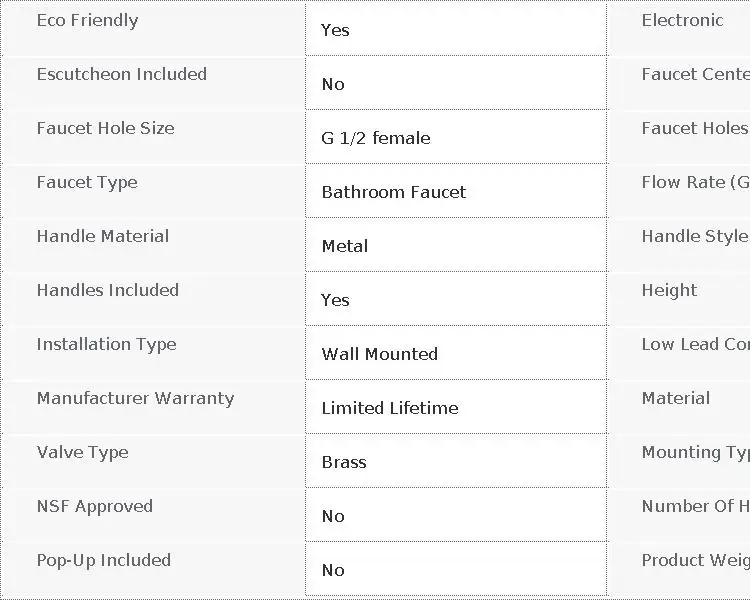Image resolution: width=750 pixels, height=600 pixels.
Task: Select the Electronic label in right column
Action: (x=682, y=20)
